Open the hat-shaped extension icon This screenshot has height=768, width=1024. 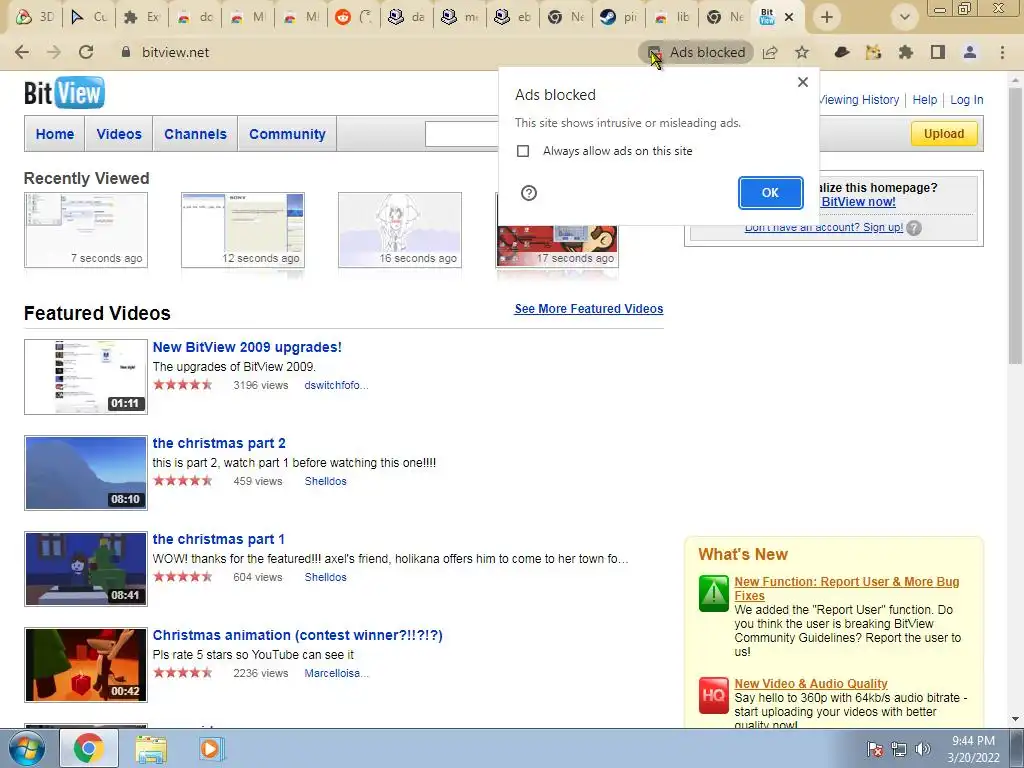tap(842, 52)
